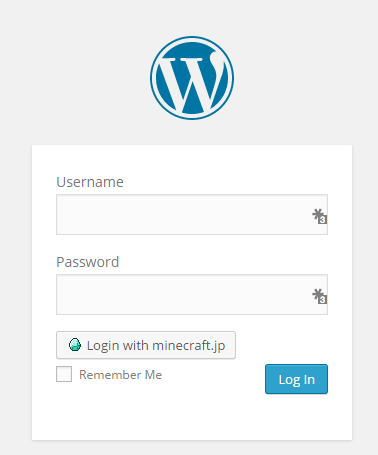Click the minecraft.jp text on the login button

[189, 345]
